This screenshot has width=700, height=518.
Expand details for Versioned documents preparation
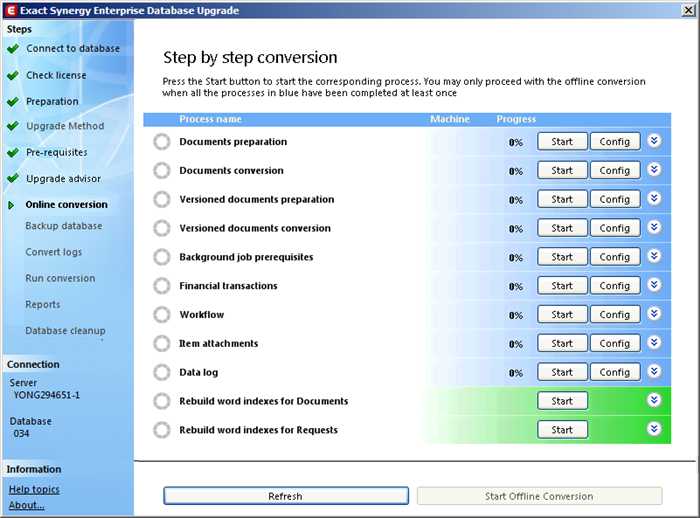[654, 198]
